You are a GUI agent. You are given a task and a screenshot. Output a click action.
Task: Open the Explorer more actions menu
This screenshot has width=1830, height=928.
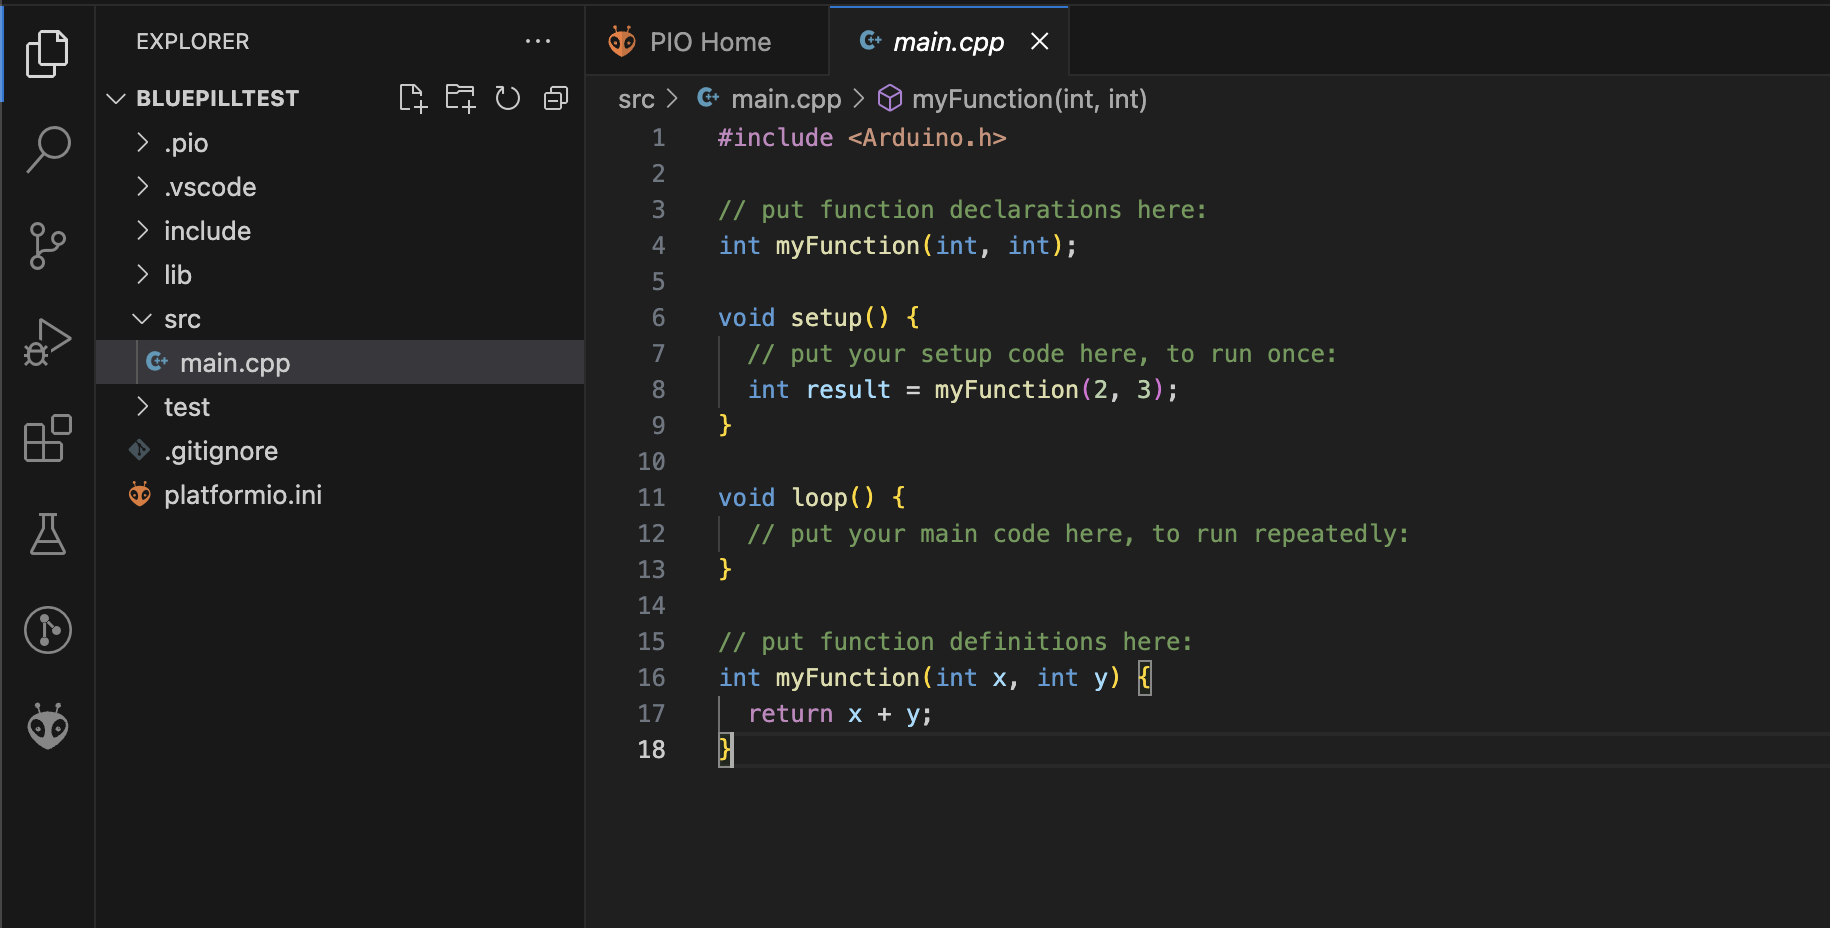538,41
